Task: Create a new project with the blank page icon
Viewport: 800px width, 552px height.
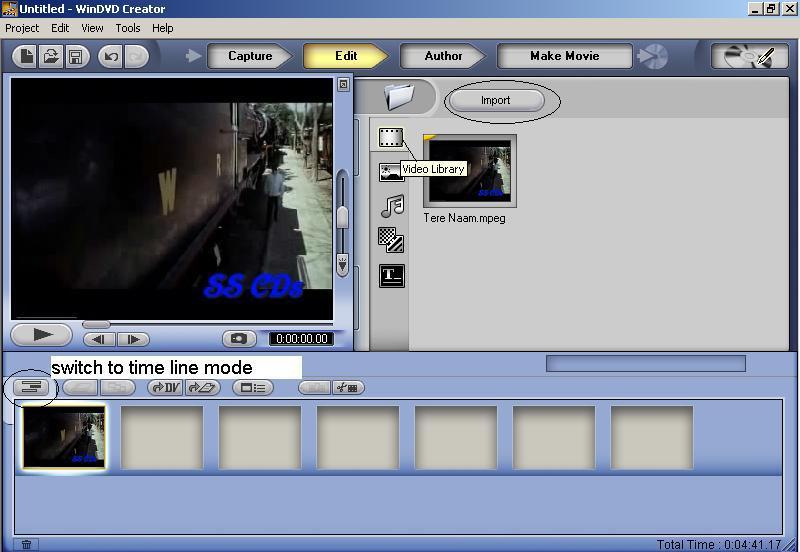Action: [x=26, y=56]
